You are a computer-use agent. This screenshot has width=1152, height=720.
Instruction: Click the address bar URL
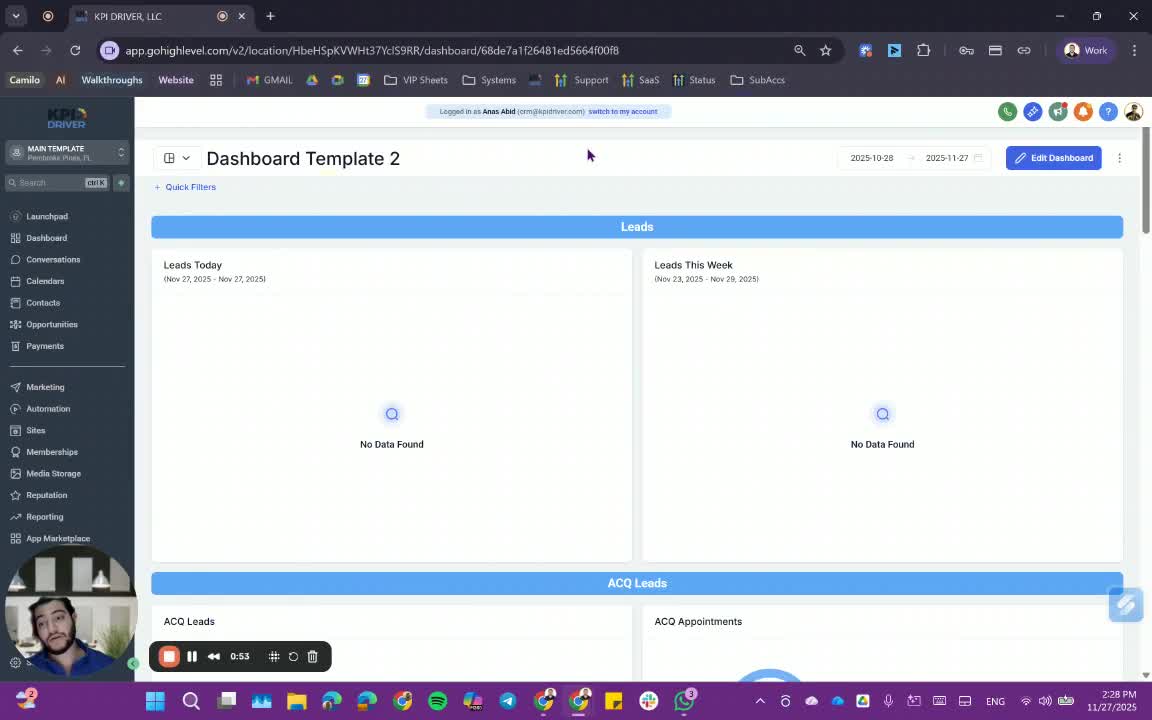372,51
